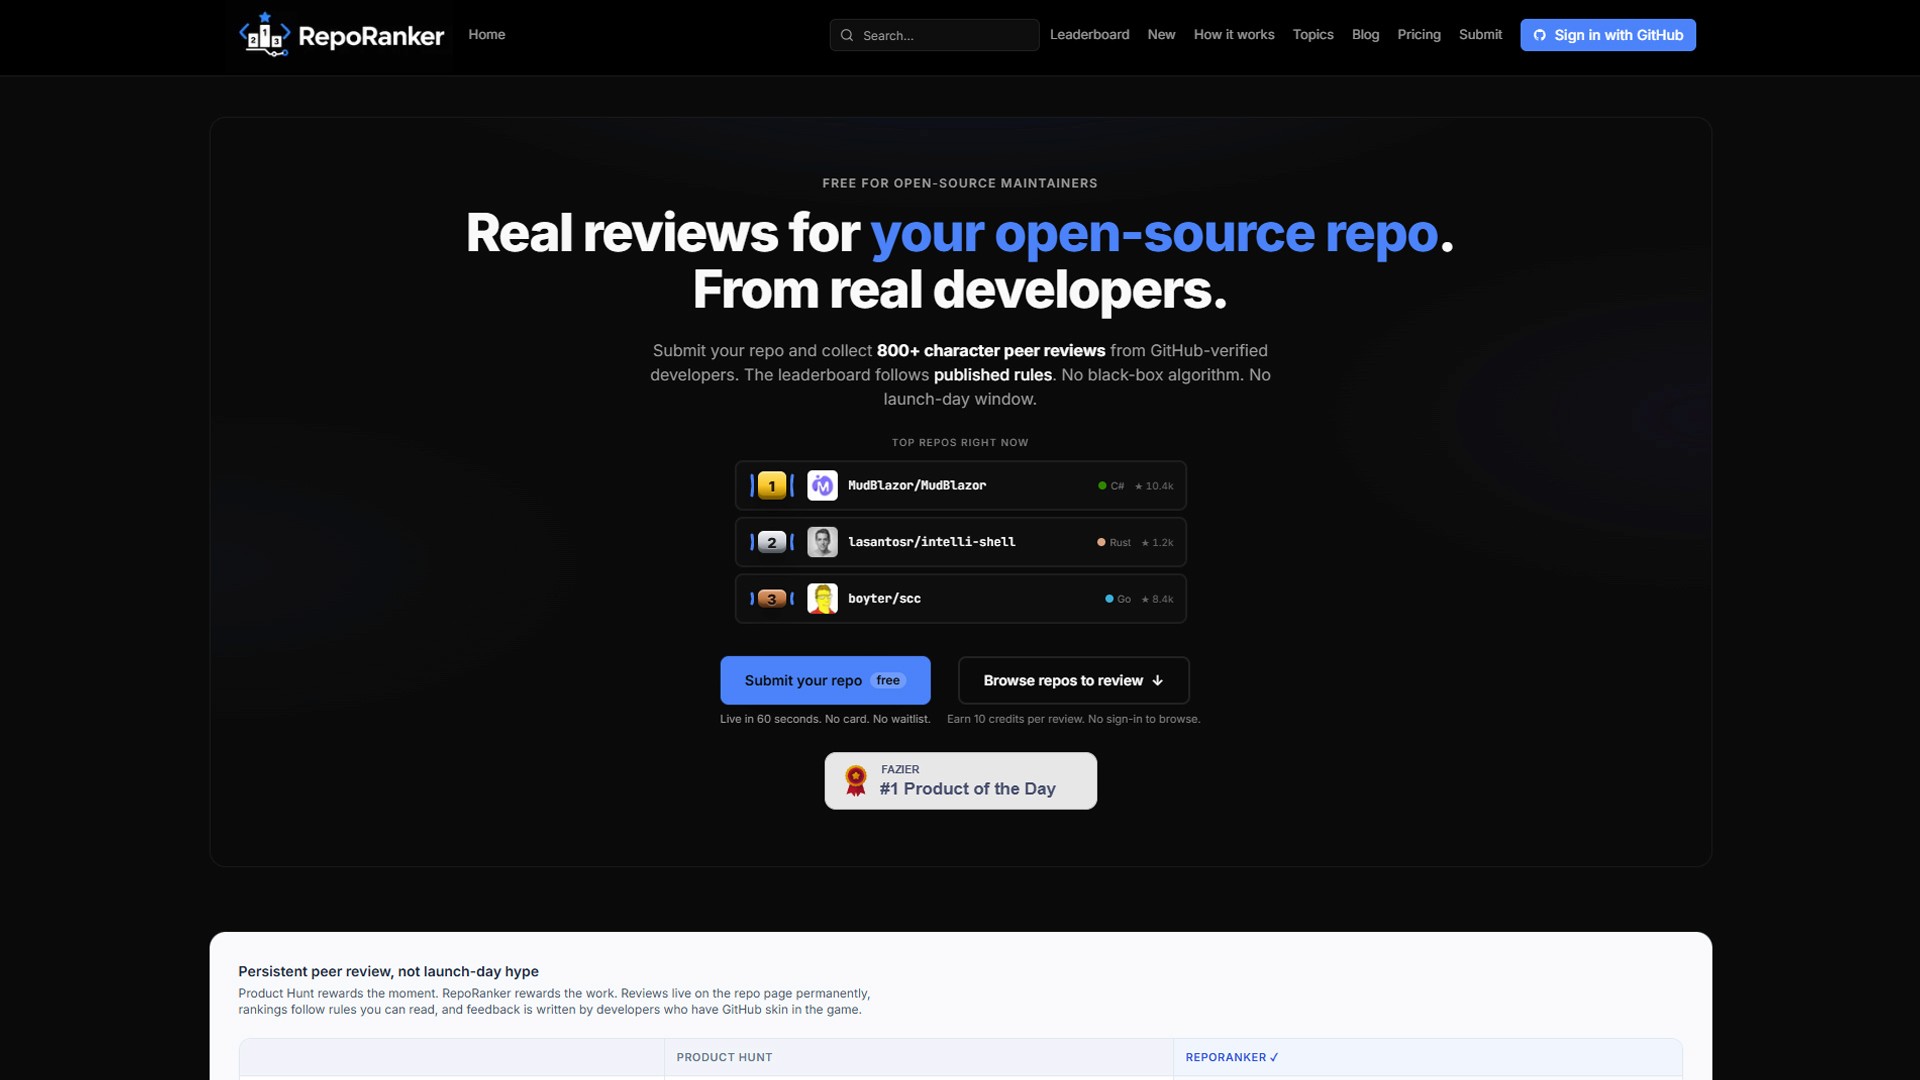Image resolution: width=1920 pixels, height=1080 pixels.
Task: Click the blue 'your open-source repo' headline text
Action: click(x=1154, y=234)
